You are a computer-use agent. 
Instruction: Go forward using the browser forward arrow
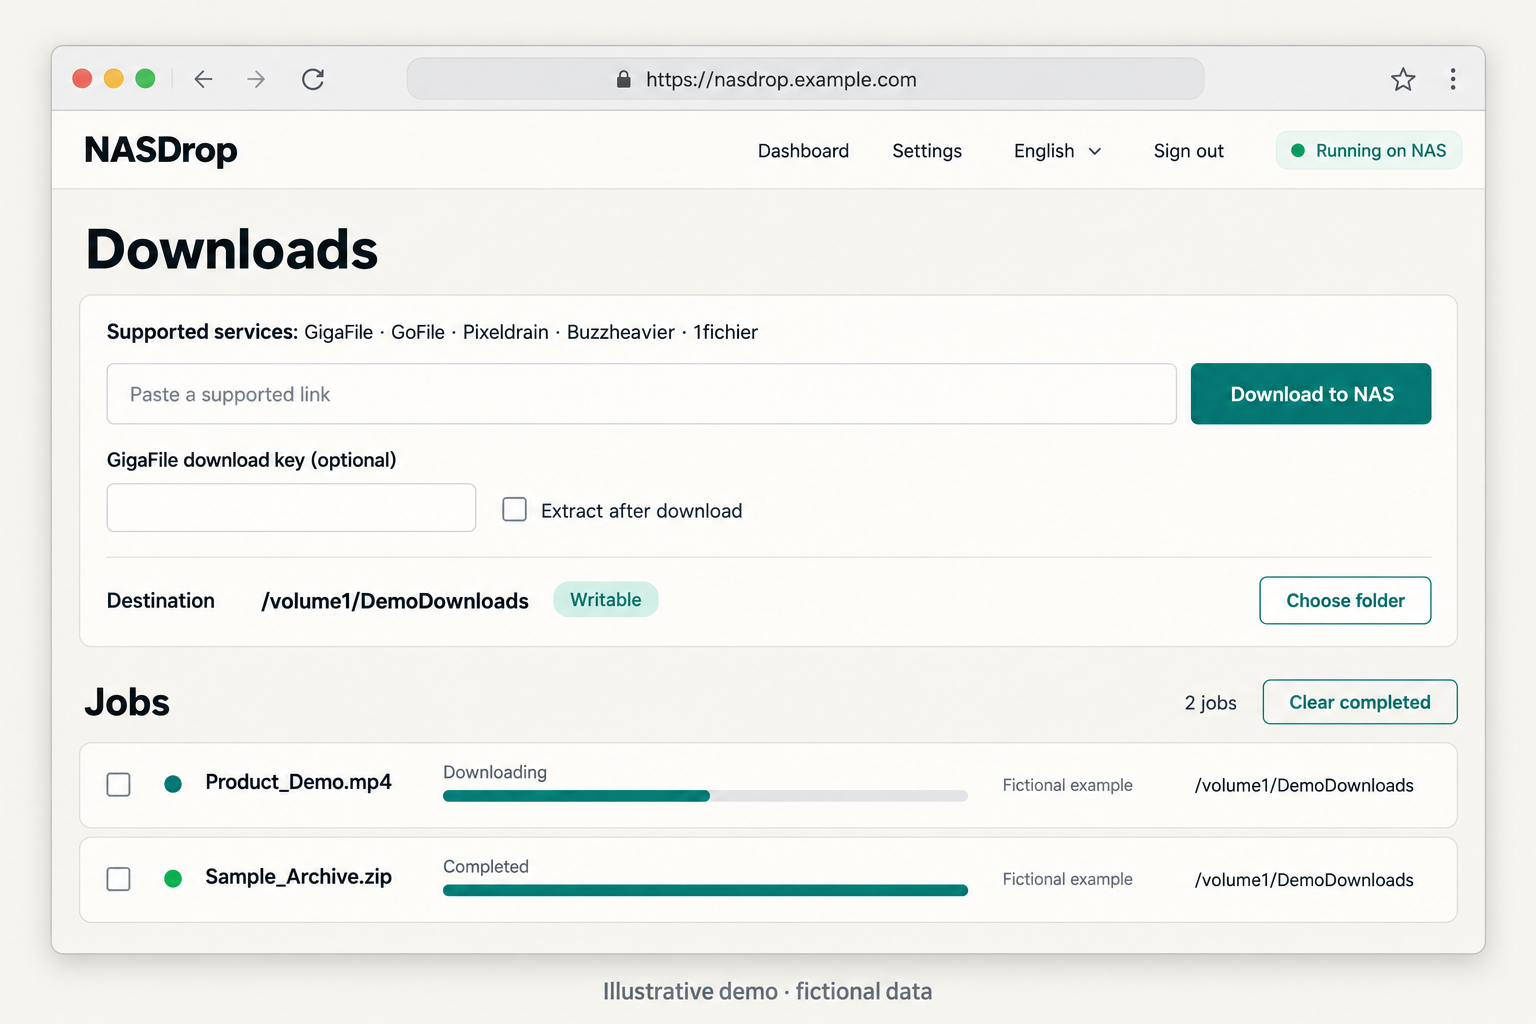pos(256,79)
